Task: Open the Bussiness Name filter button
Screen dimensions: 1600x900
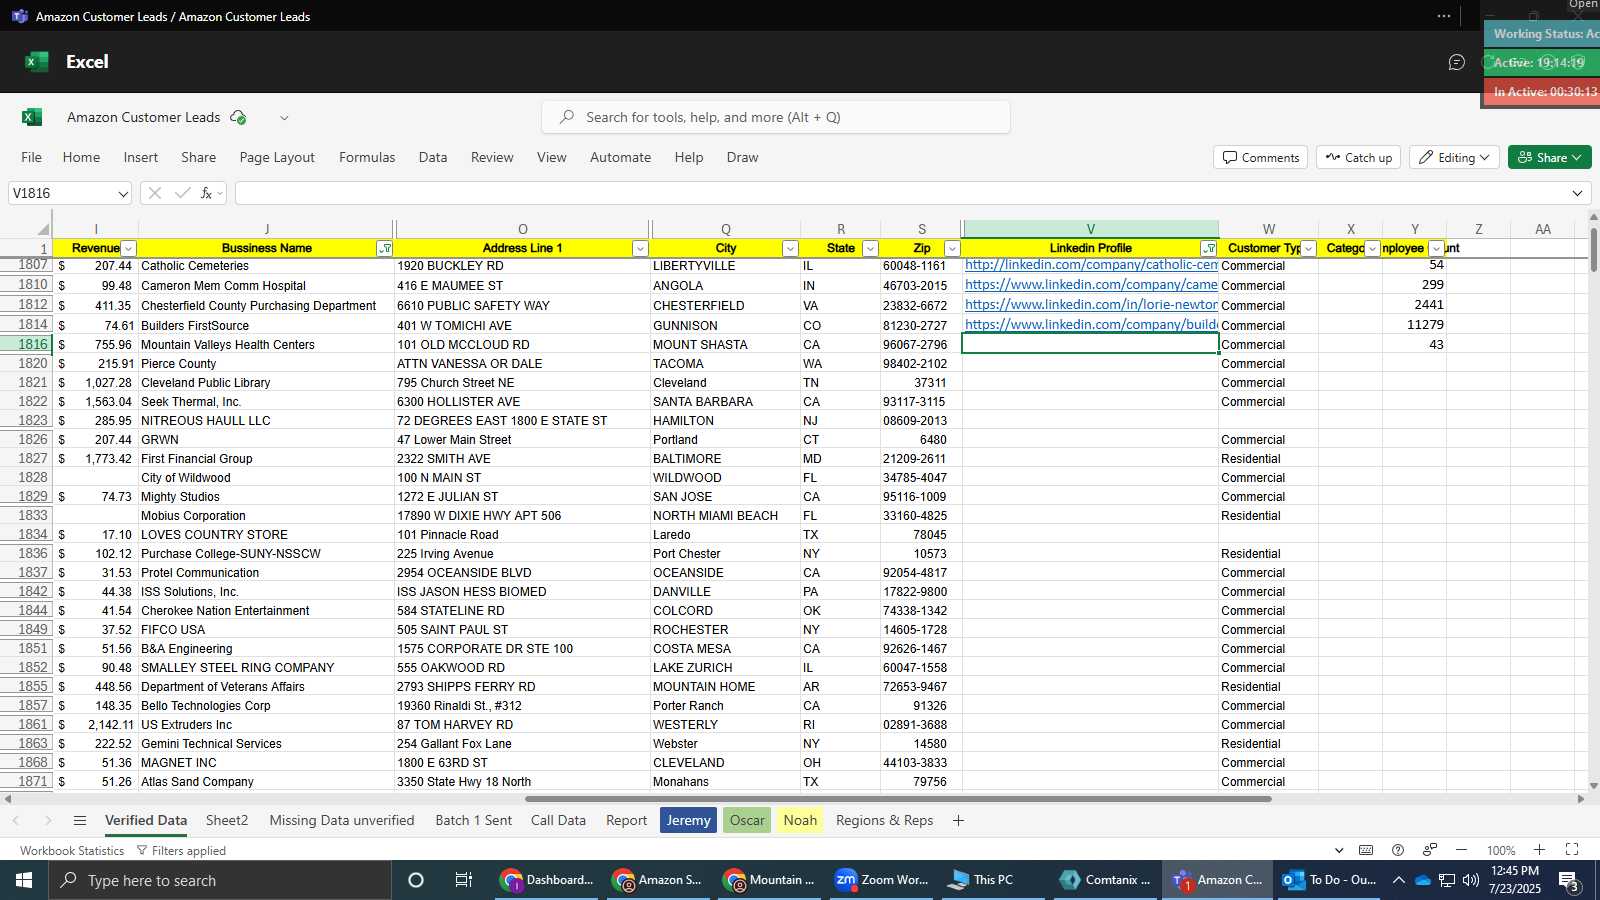Action: point(385,249)
